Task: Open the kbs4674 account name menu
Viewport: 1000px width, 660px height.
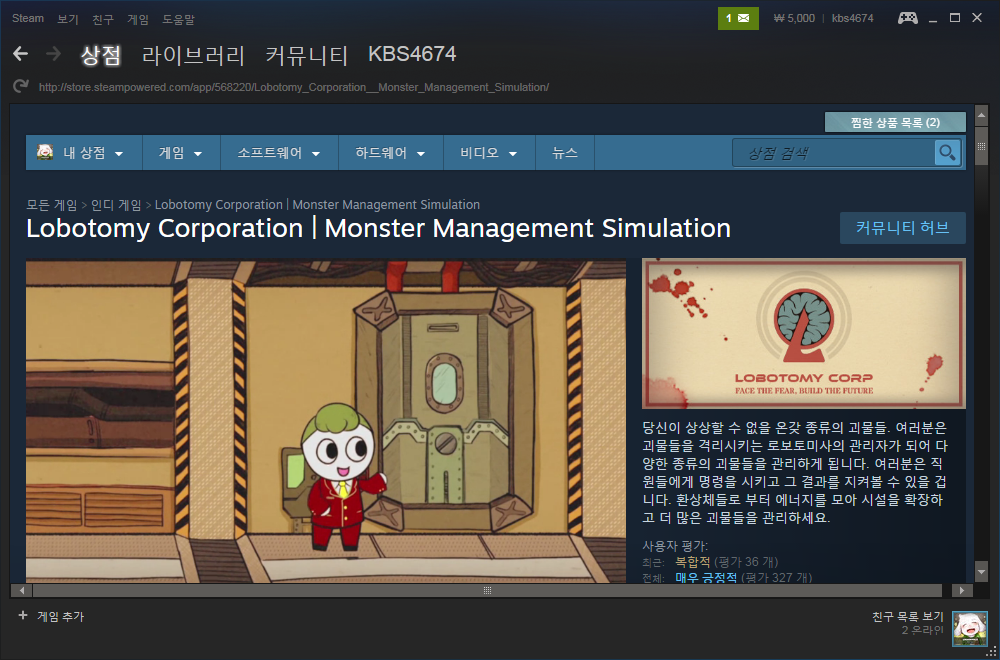Action: pos(853,18)
